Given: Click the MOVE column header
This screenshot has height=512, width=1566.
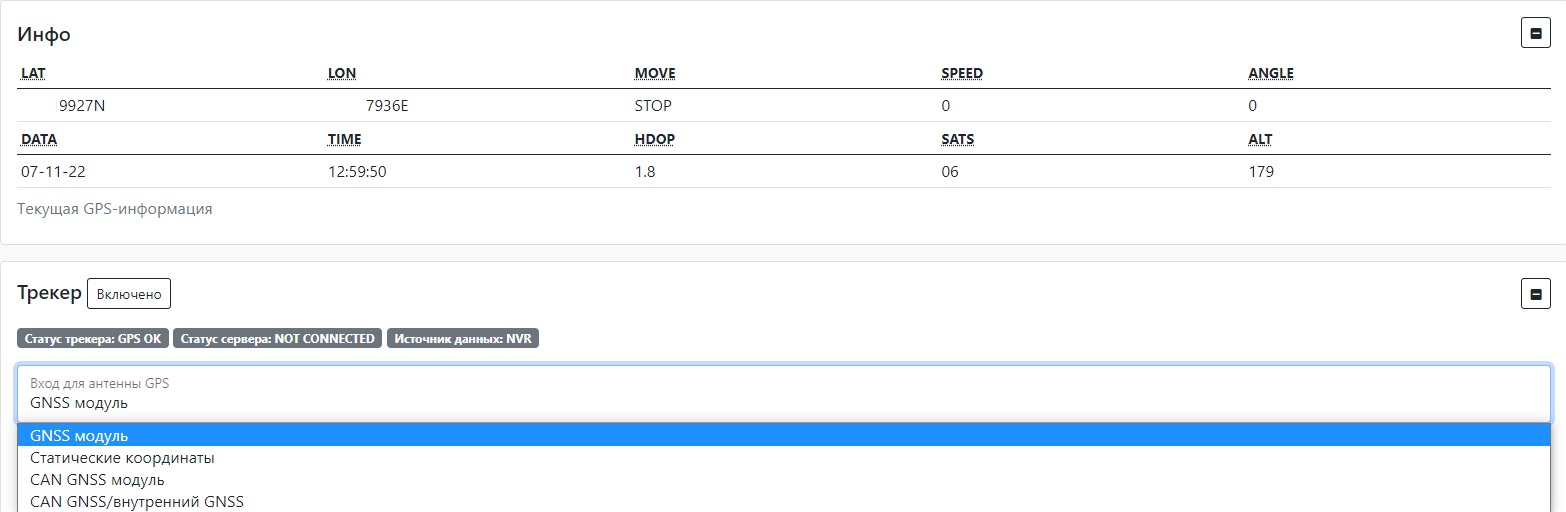Looking at the screenshot, I should 655,73.
